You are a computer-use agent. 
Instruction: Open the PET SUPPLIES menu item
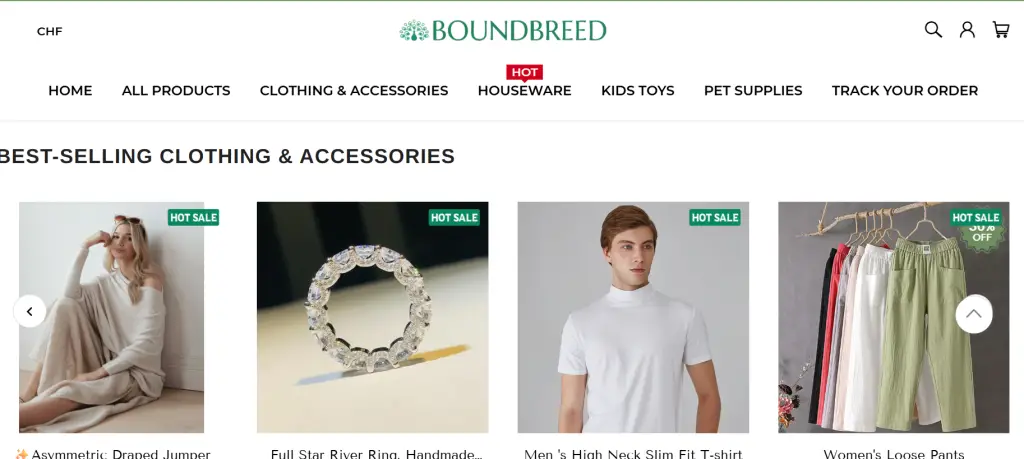click(x=753, y=91)
